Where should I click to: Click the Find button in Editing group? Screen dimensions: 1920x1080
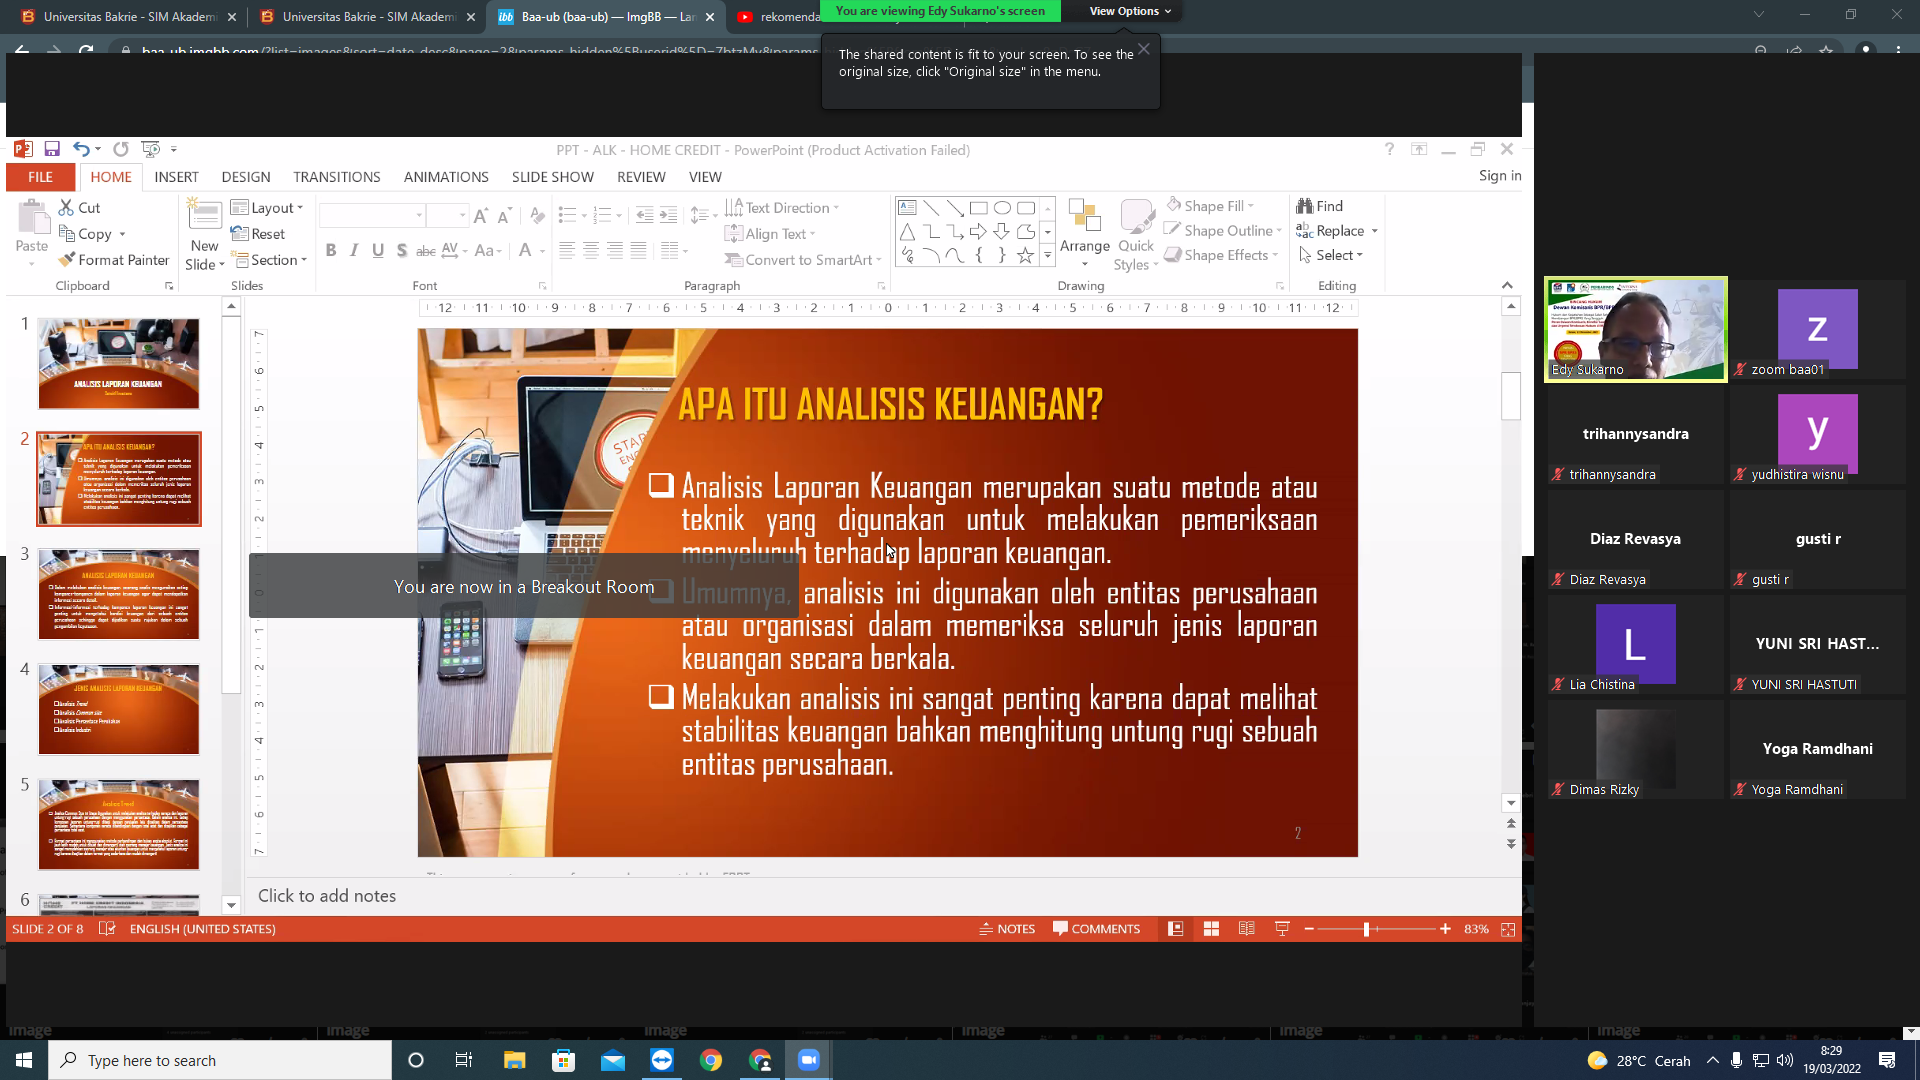[1320, 206]
